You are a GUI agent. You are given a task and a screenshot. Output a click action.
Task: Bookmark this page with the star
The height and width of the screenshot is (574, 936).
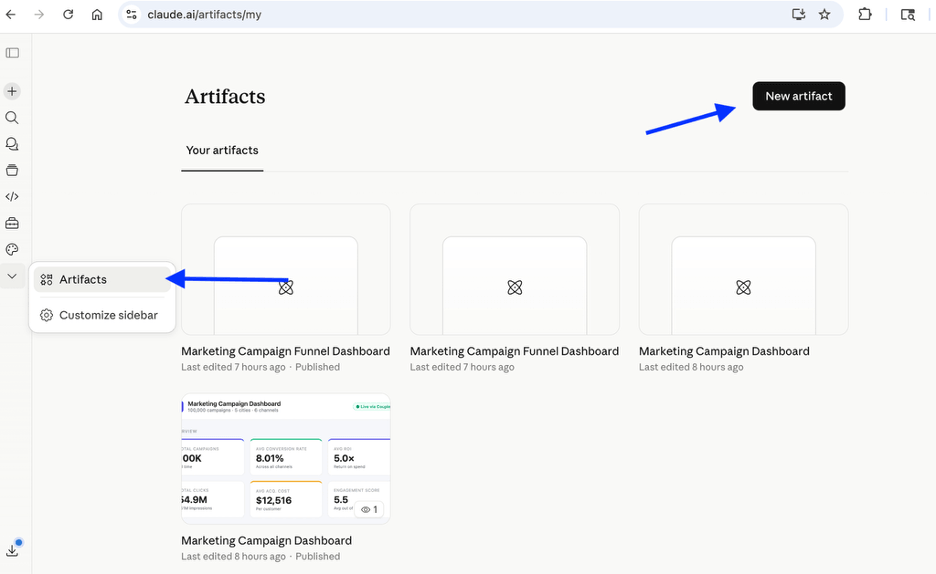[824, 14]
